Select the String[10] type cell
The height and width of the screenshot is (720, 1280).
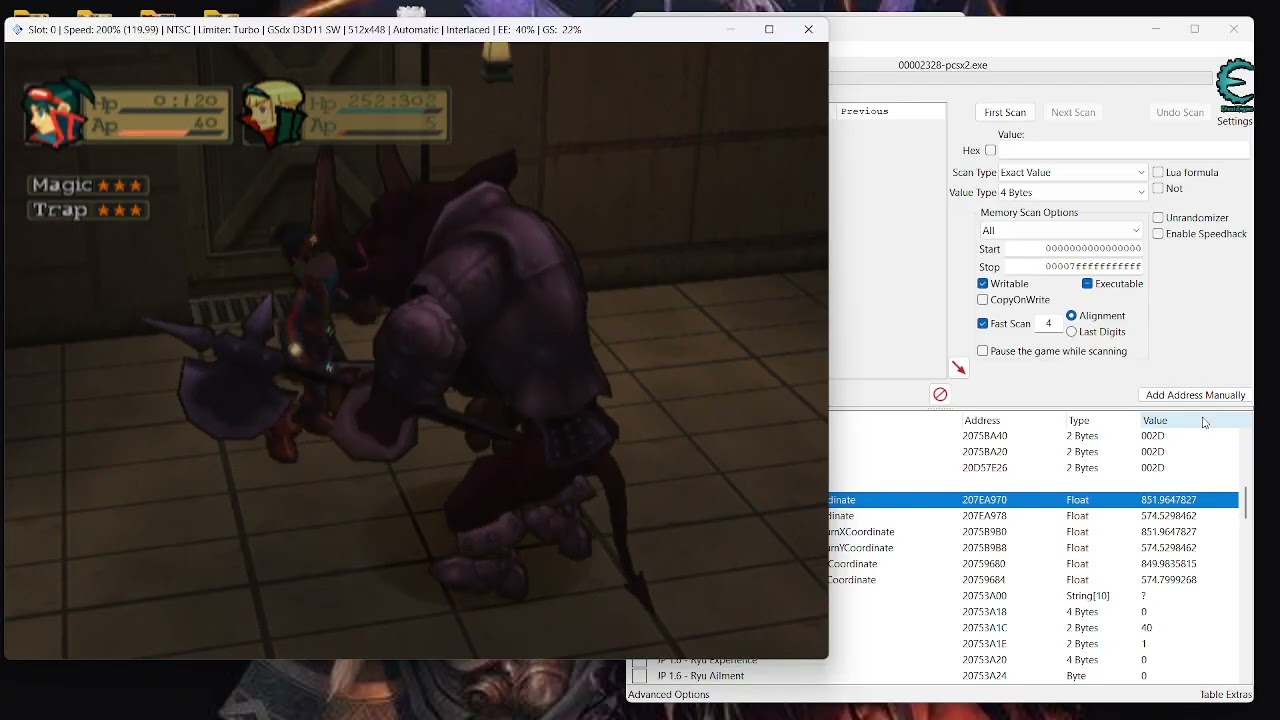(x=1088, y=596)
